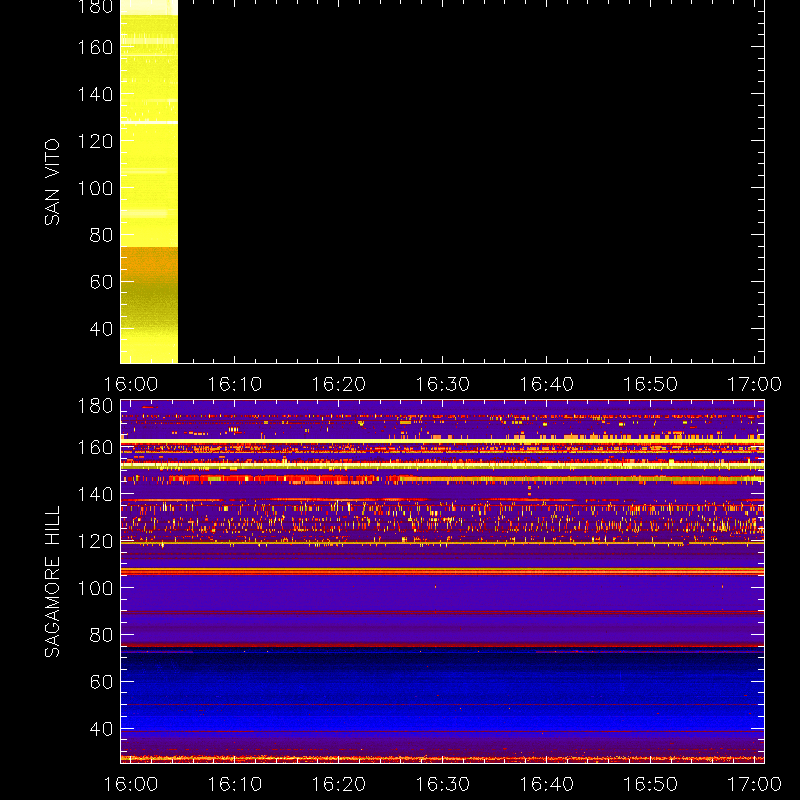Select the 140 tick label on SAN VITO plot
This screenshot has height=800, width=800.
95,94
